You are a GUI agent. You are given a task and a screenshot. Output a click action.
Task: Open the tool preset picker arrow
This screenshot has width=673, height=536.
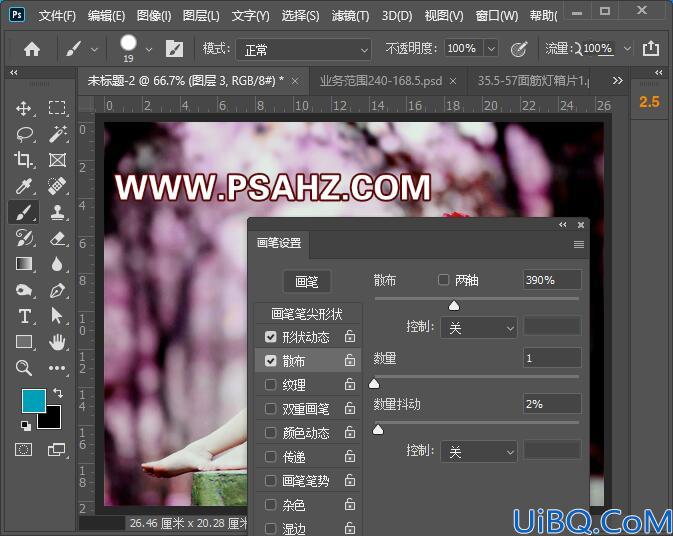pos(94,50)
